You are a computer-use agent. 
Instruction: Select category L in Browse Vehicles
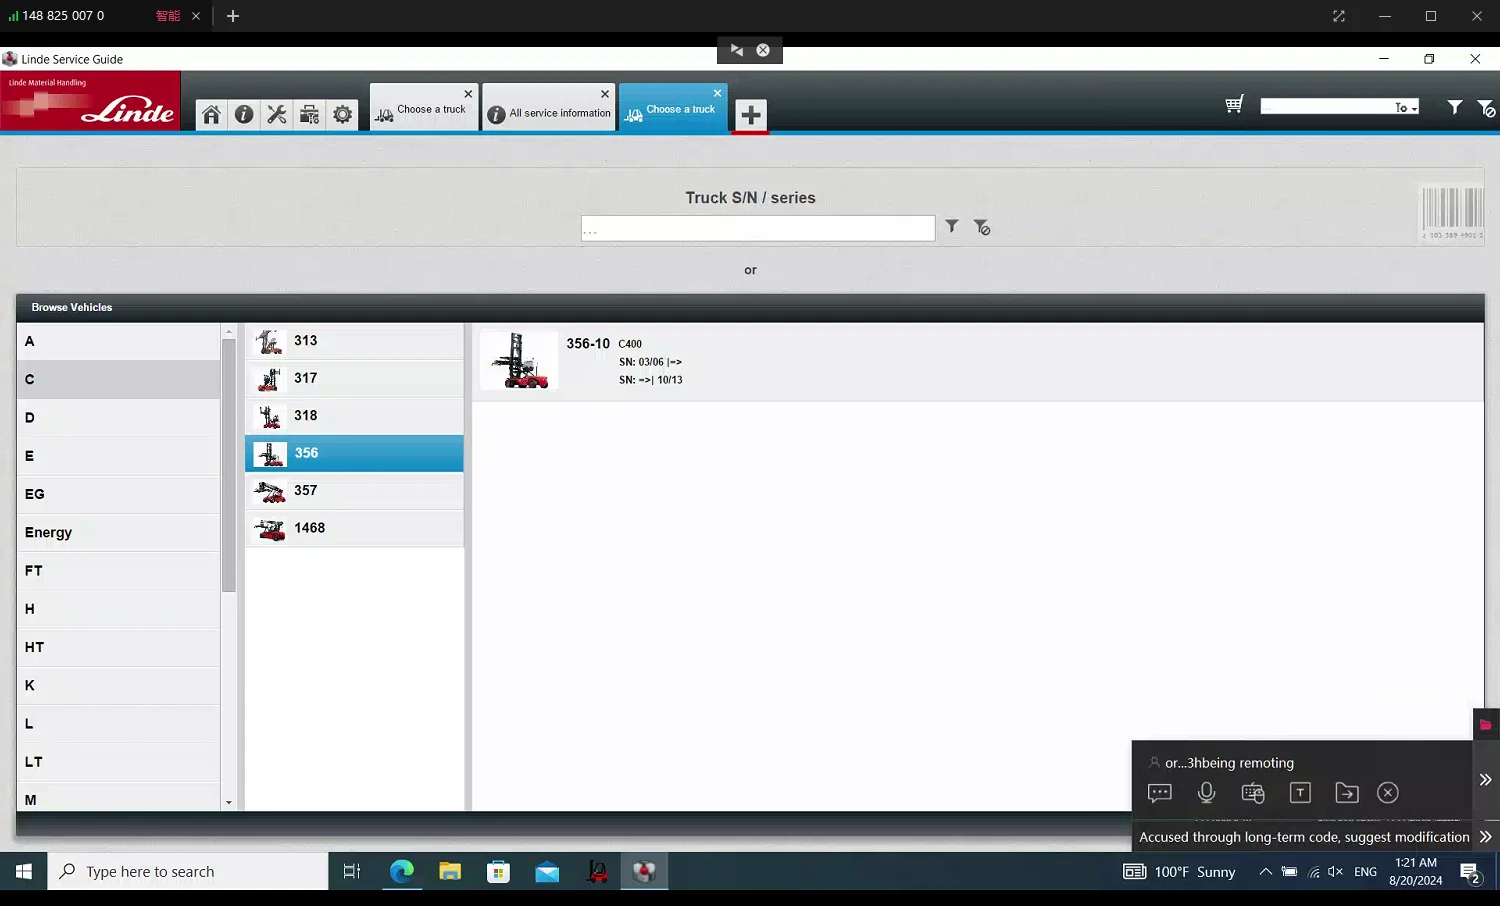[119, 724]
